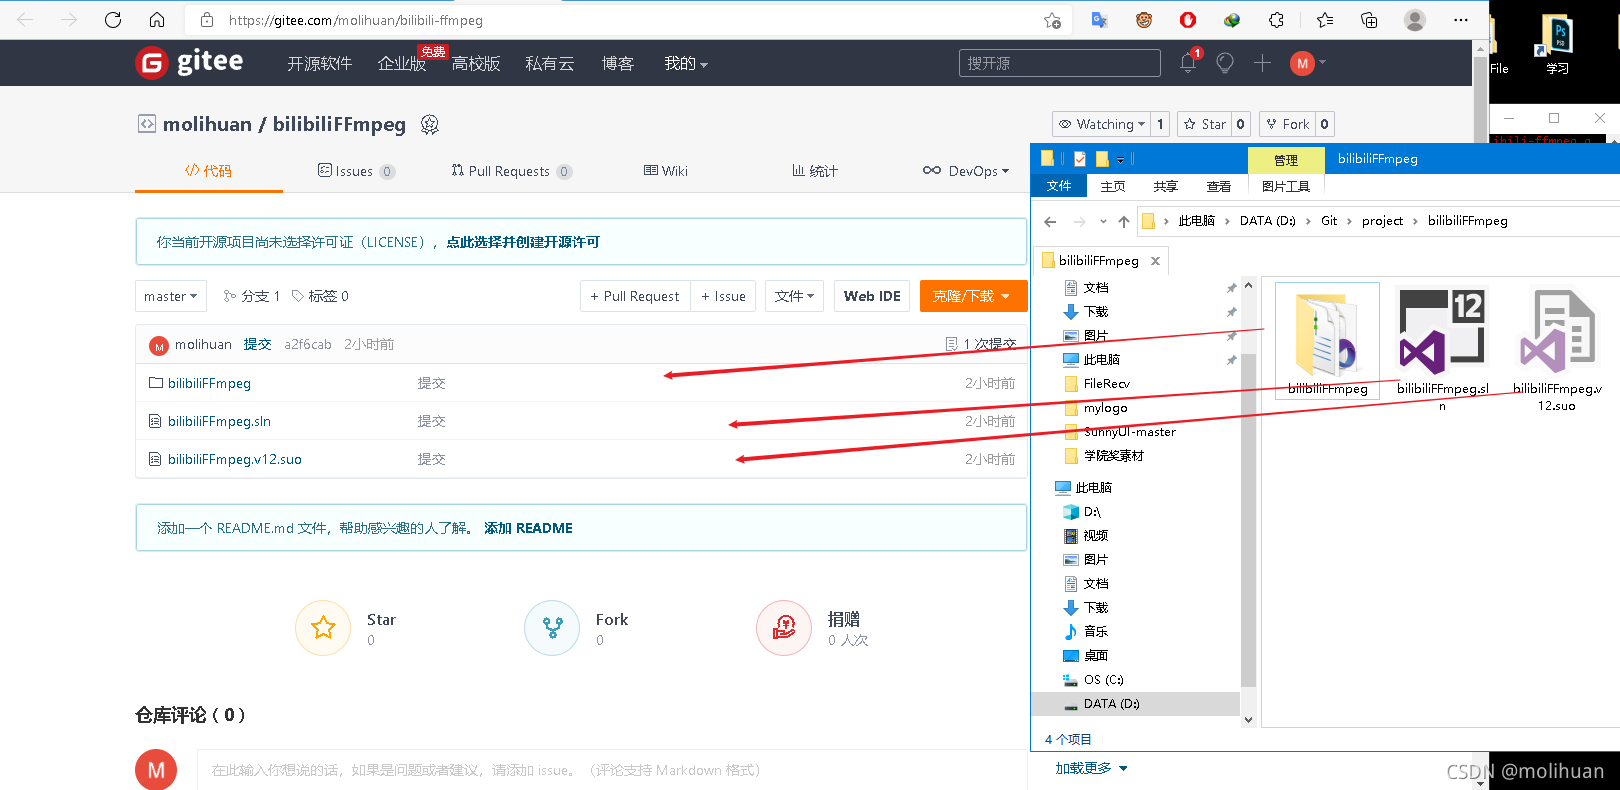Viewport: 1620px width, 790px height.
Task: Click the + Pull Request button
Action: tap(635, 296)
